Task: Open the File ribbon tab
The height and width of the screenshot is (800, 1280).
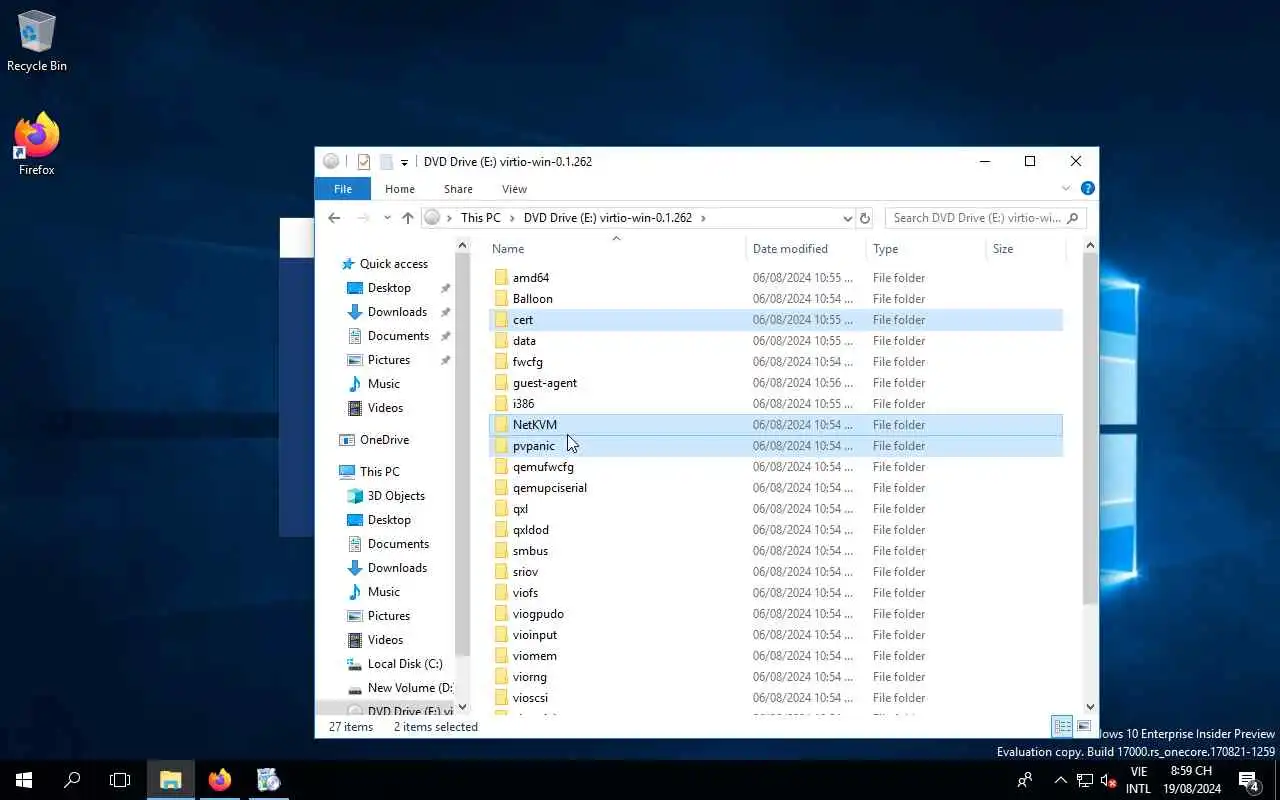Action: click(343, 189)
